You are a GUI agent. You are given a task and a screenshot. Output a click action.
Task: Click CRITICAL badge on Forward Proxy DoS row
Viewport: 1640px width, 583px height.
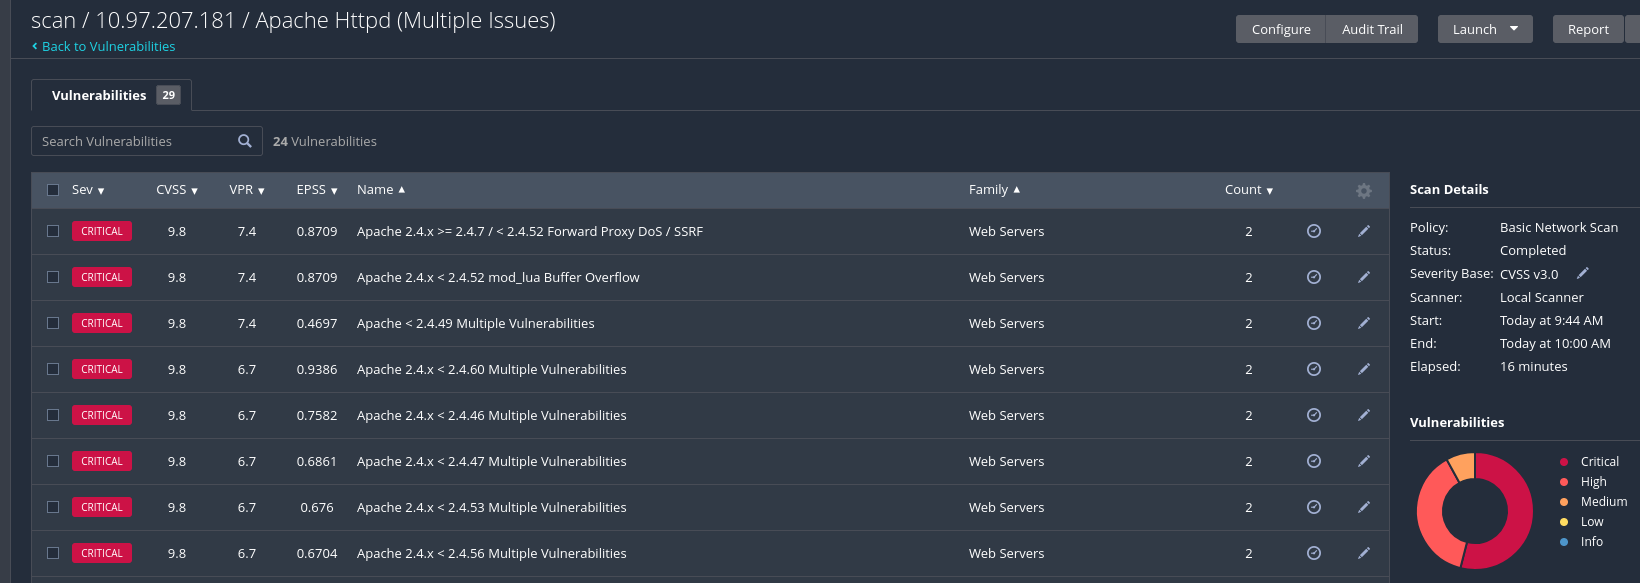coord(102,231)
